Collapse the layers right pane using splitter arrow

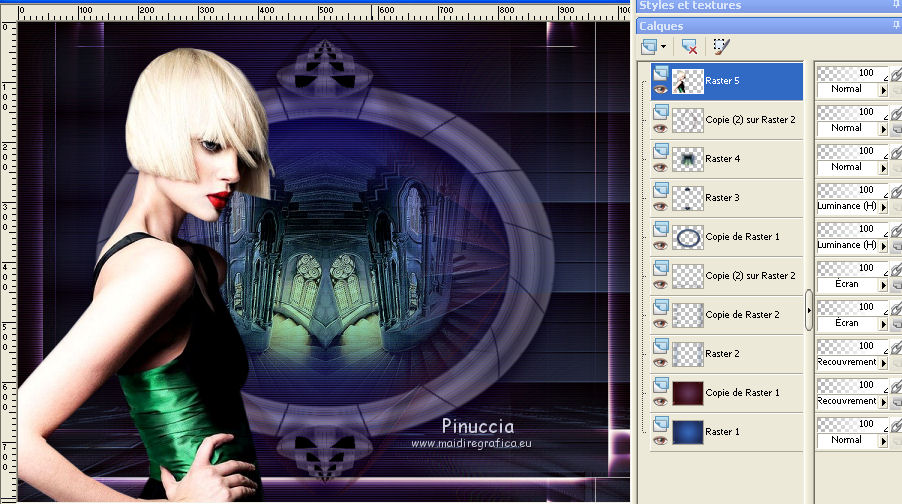(x=809, y=310)
